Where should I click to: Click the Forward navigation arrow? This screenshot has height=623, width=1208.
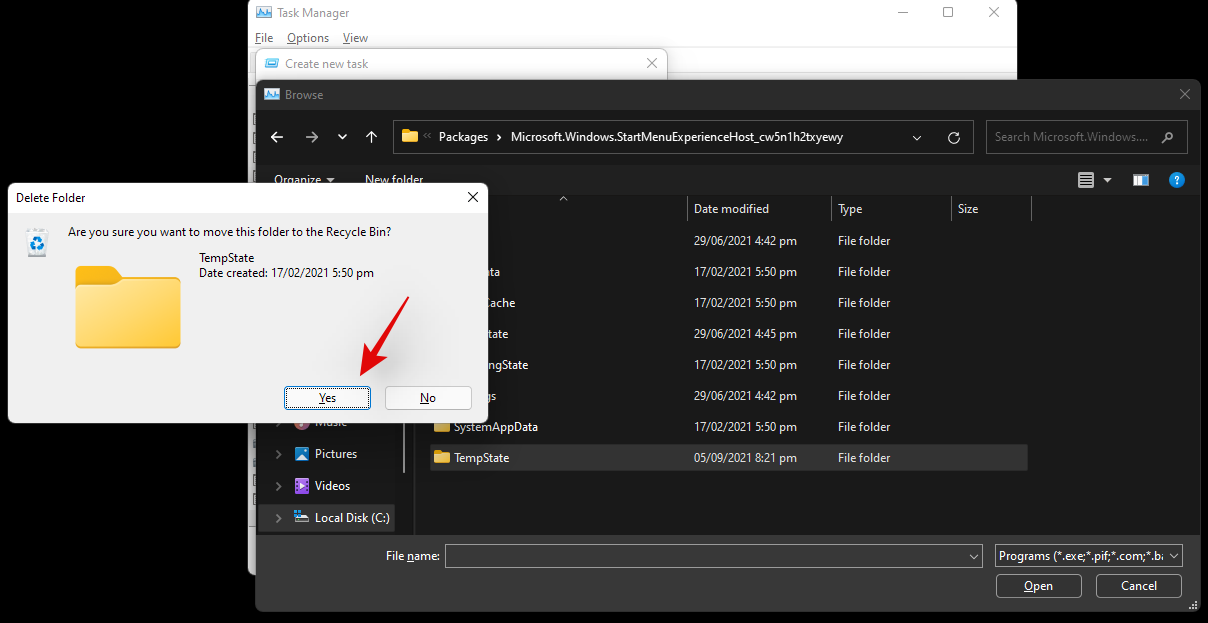pos(311,137)
